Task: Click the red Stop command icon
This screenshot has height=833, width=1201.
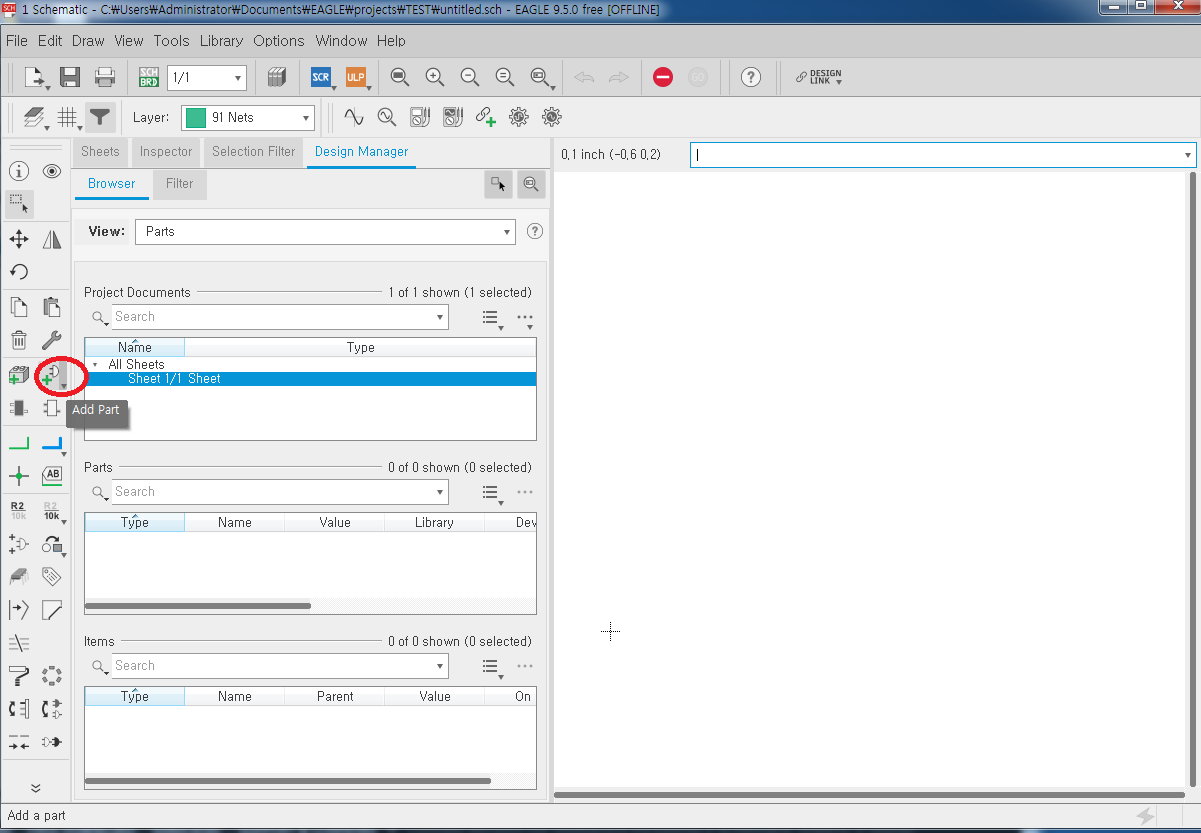Action: pyautogui.click(x=663, y=77)
